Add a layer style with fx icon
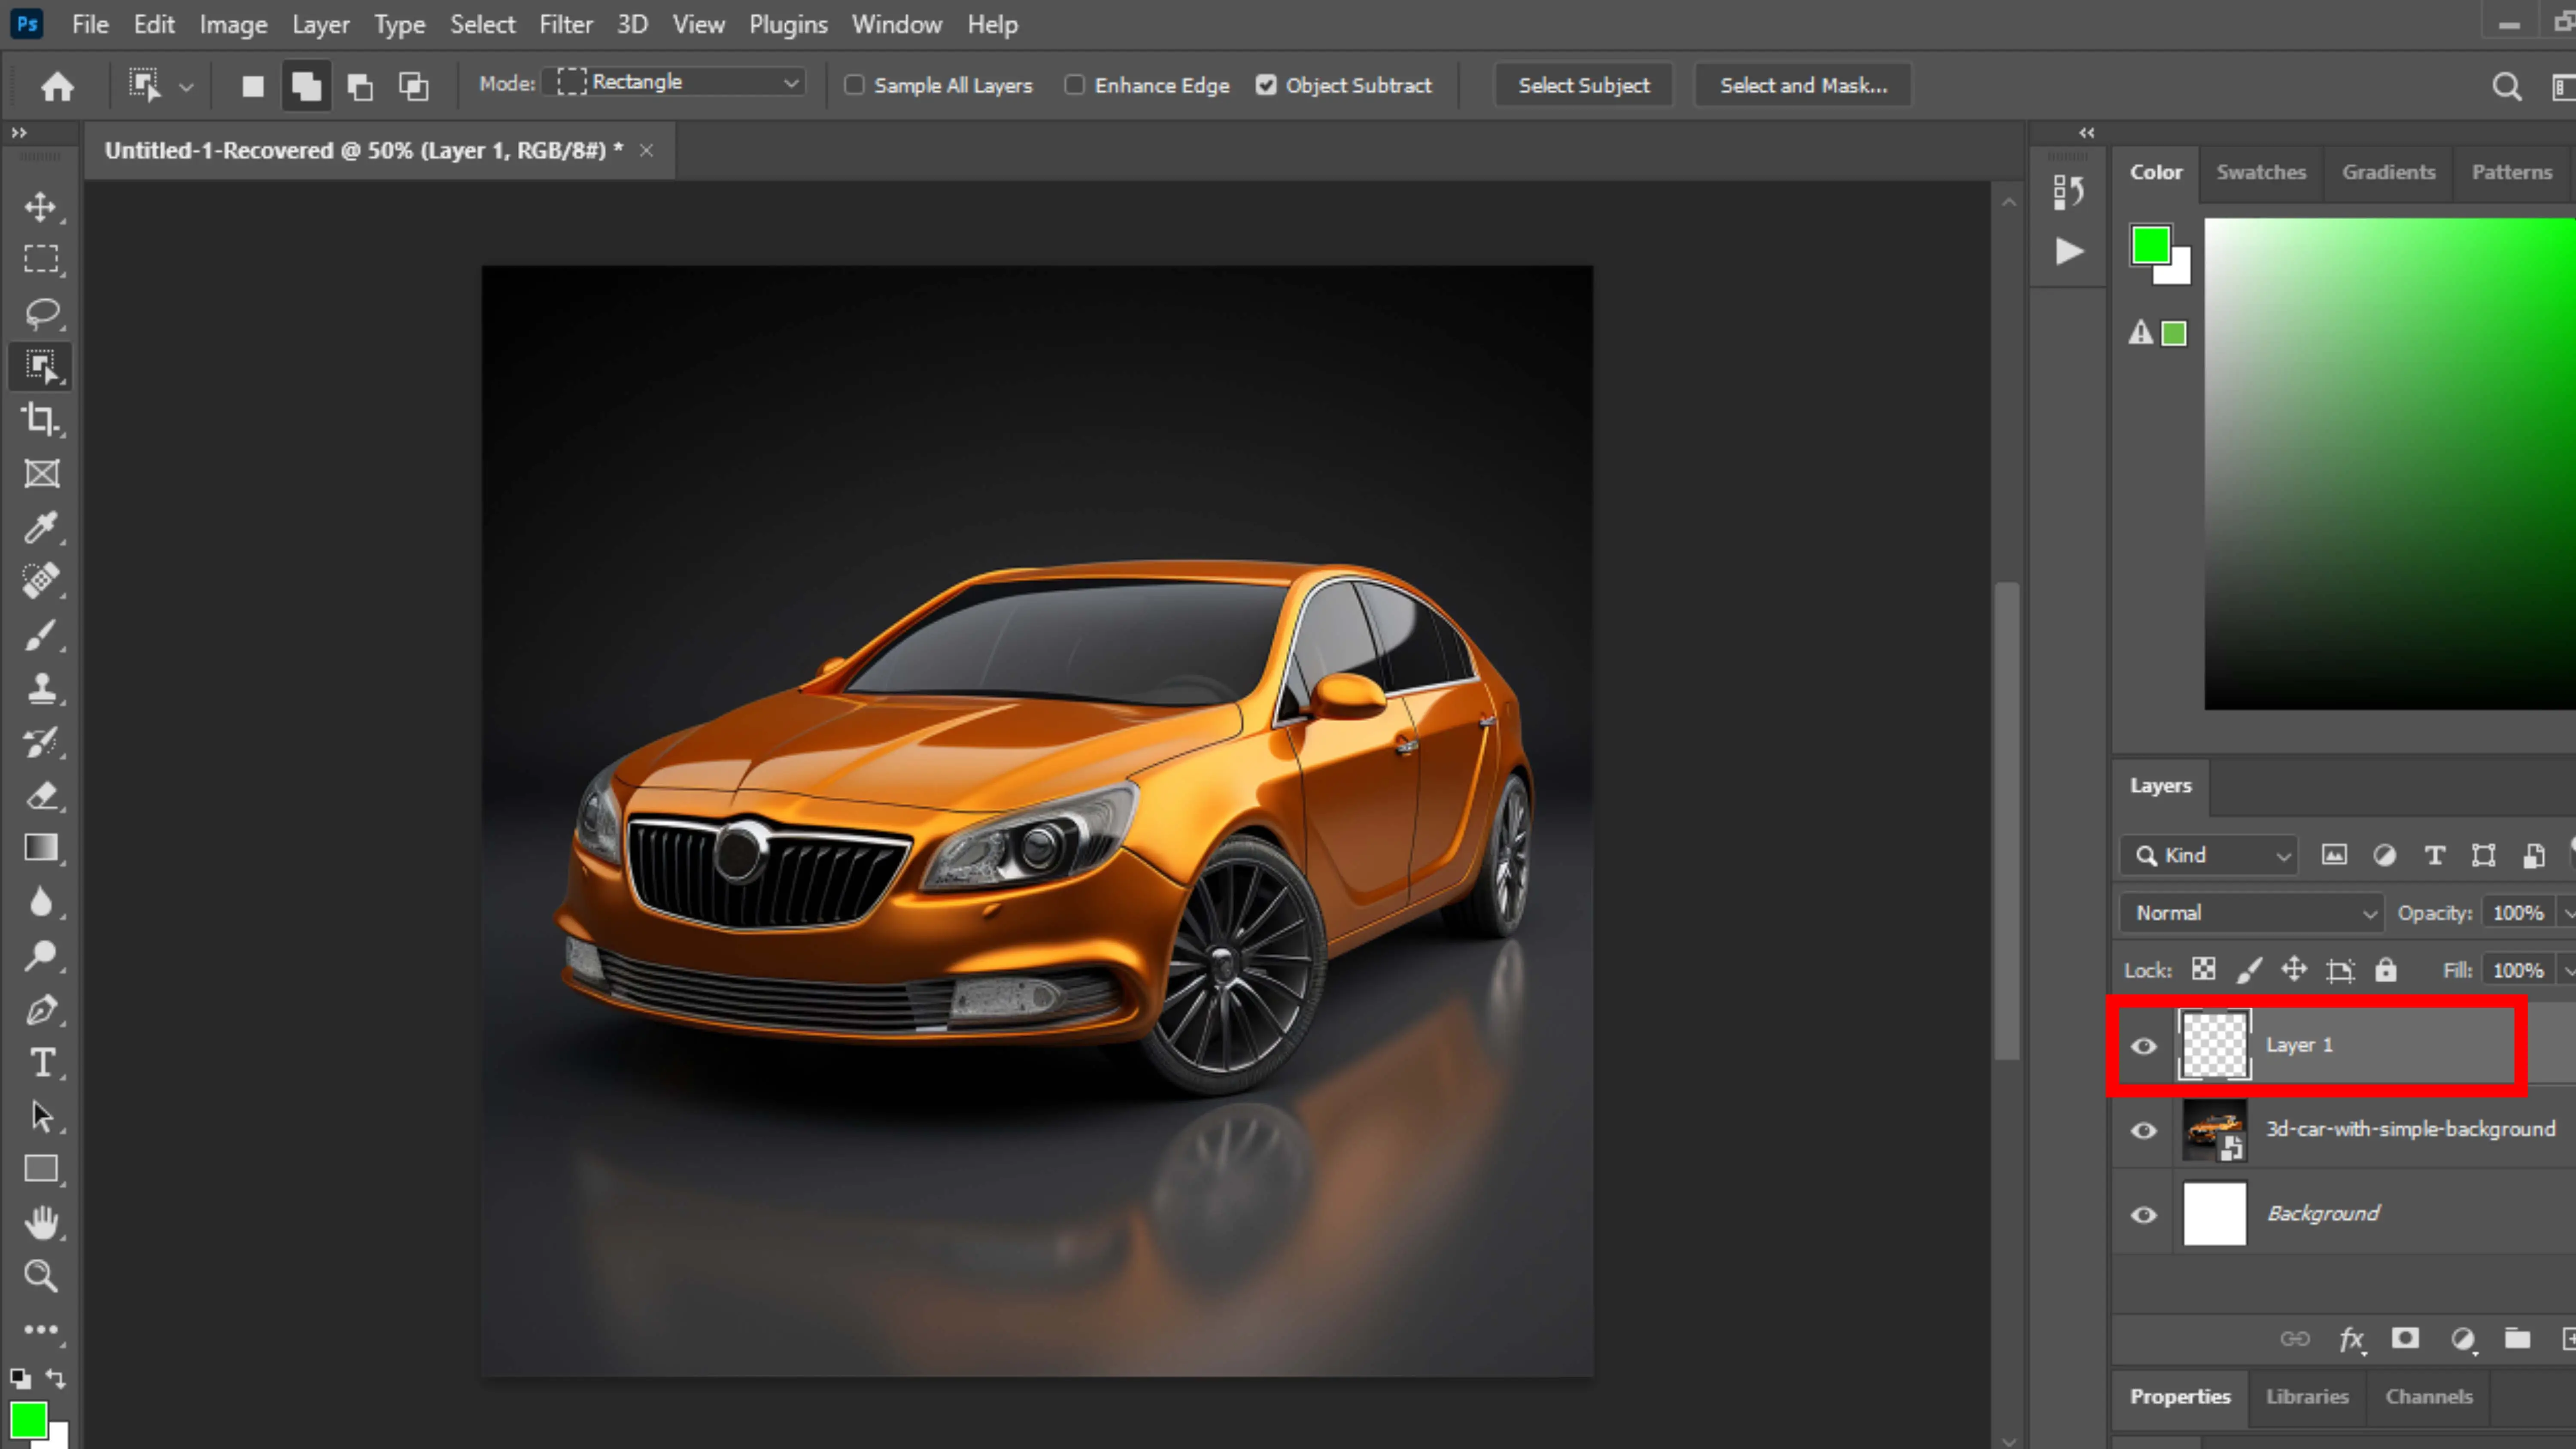 [x=2352, y=1339]
